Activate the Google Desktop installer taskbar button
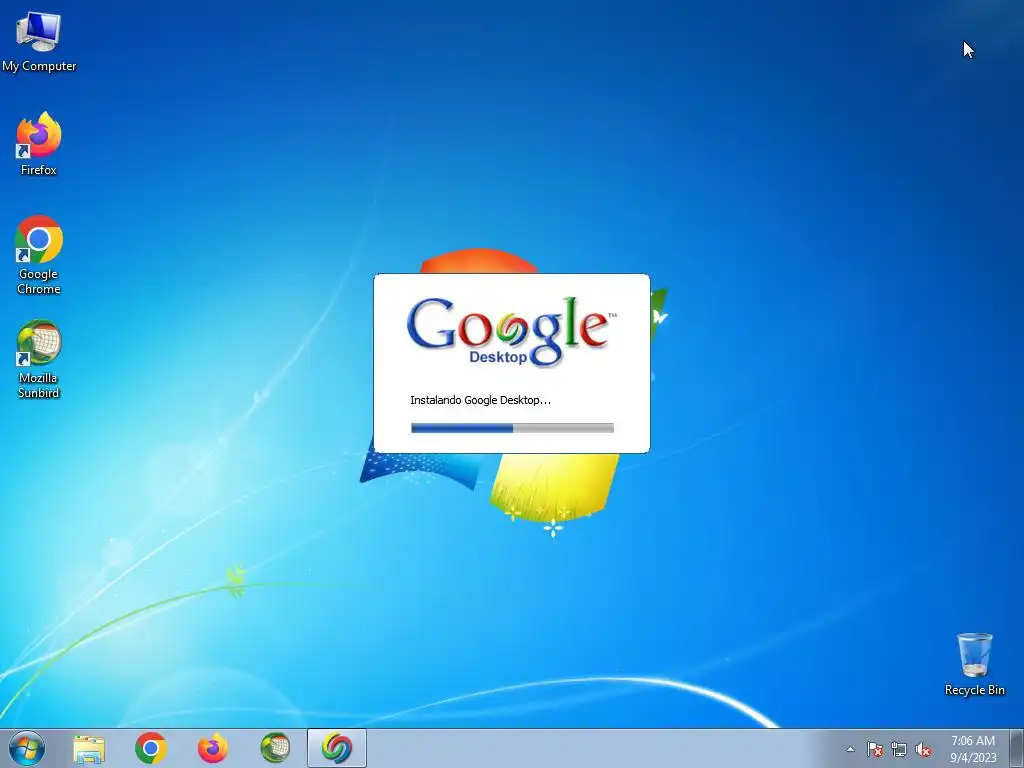Image resolution: width=1024 pixels, height=768 pixels. [337, 748]
